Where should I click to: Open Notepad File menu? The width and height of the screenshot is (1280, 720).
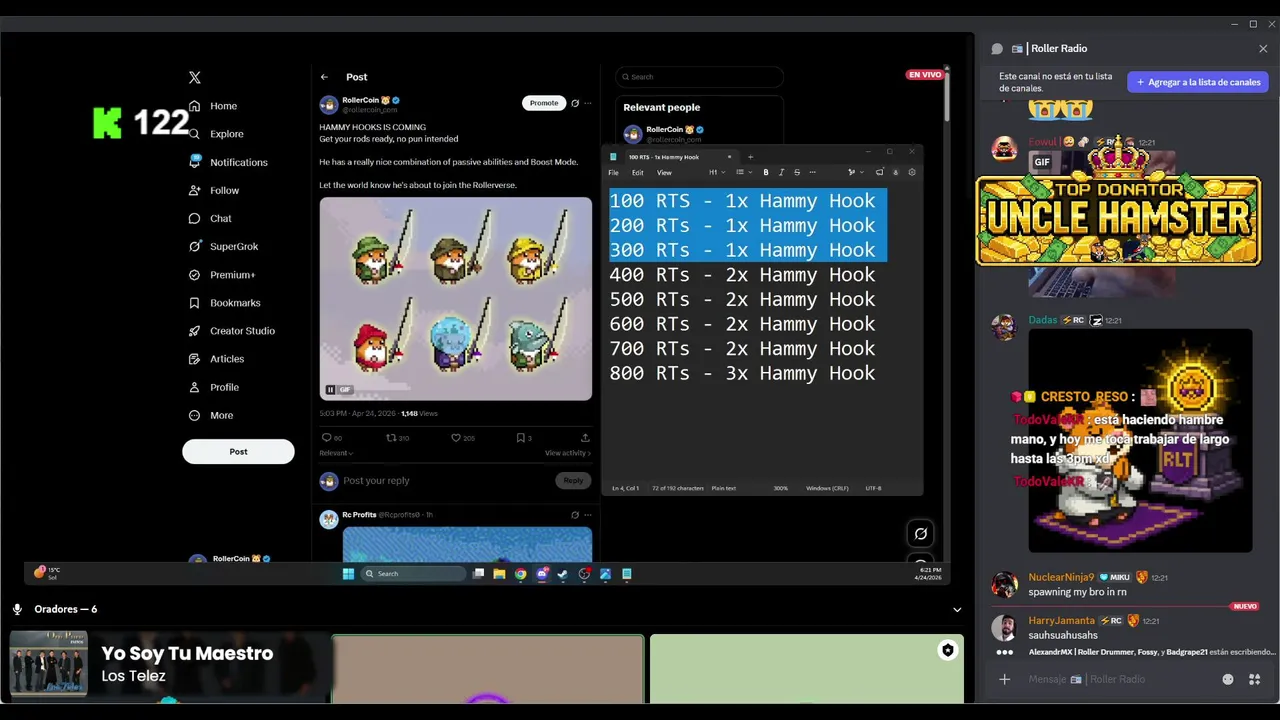[x=614, y=172]
